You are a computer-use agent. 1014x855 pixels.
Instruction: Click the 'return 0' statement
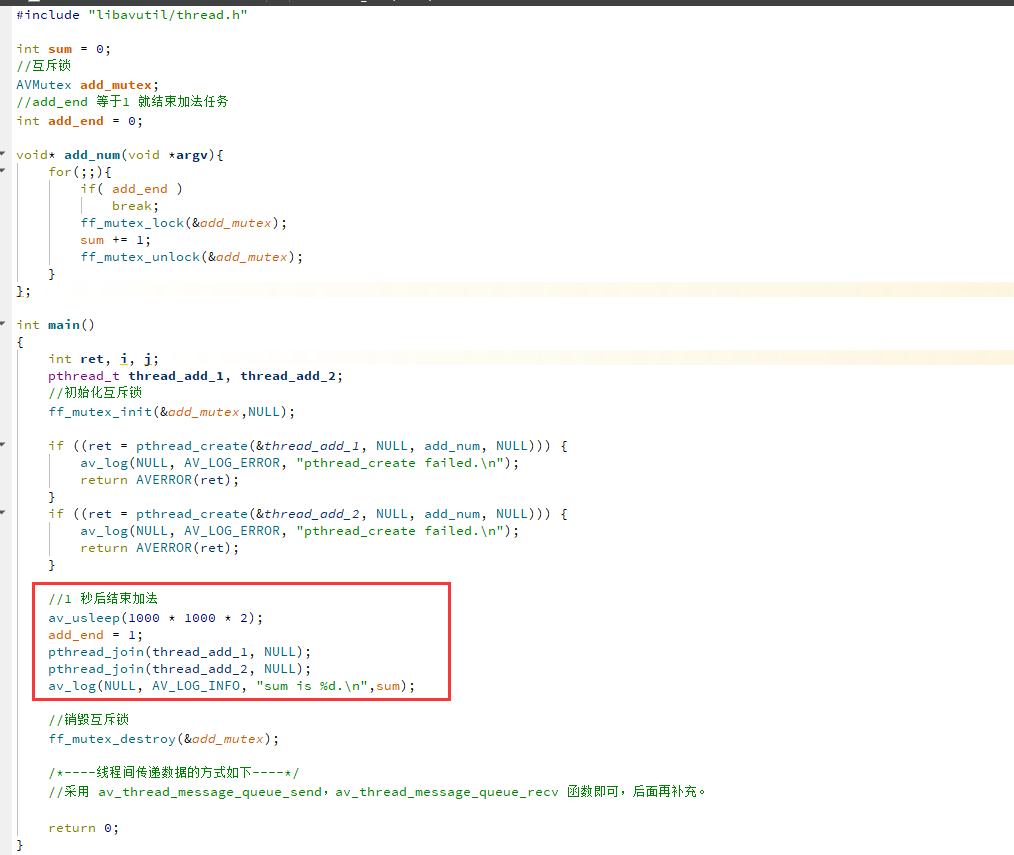pos(84,828)
